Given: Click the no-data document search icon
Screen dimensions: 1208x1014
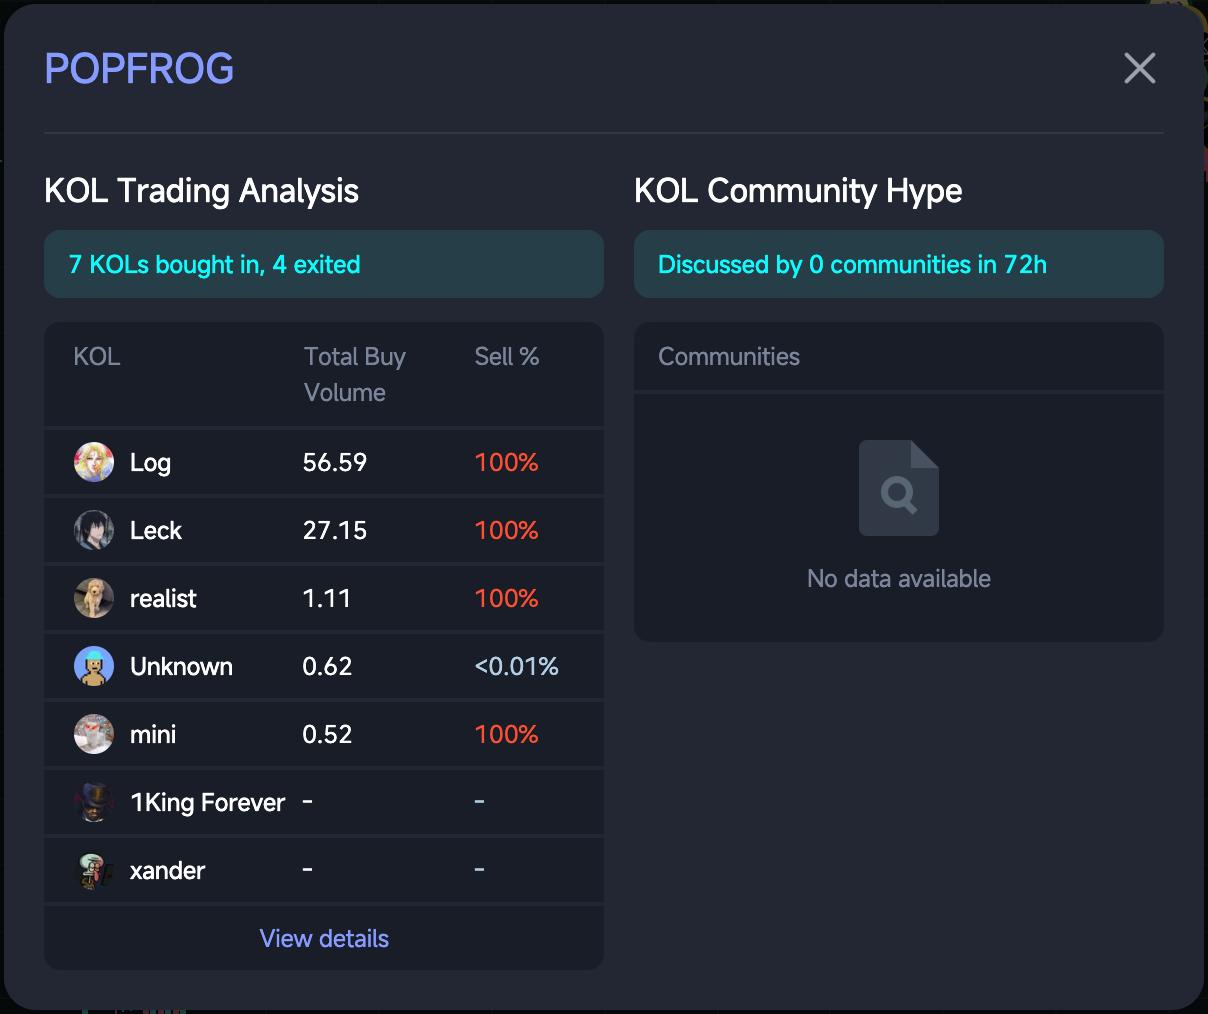Looking at the screenshot, I should pos(898,488).
